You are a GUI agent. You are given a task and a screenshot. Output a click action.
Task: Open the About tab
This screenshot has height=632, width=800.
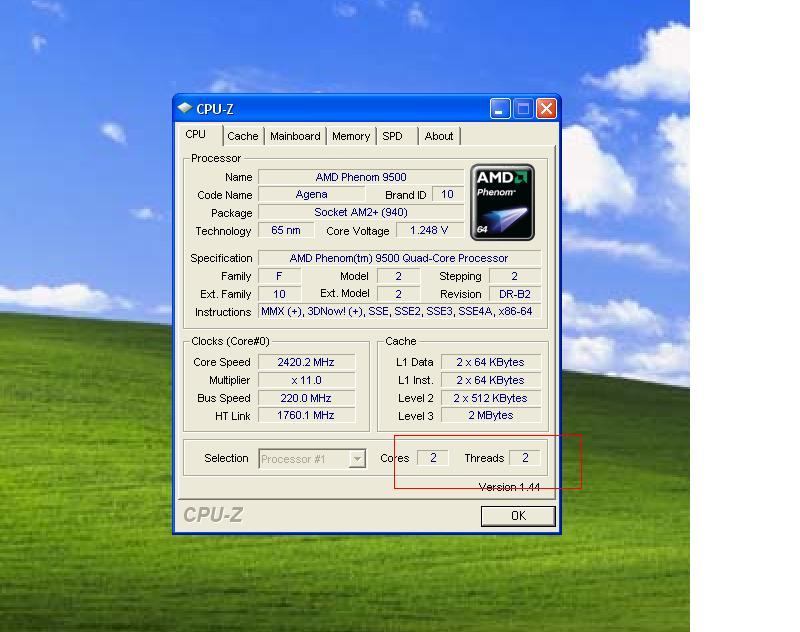tap(439, 136)
